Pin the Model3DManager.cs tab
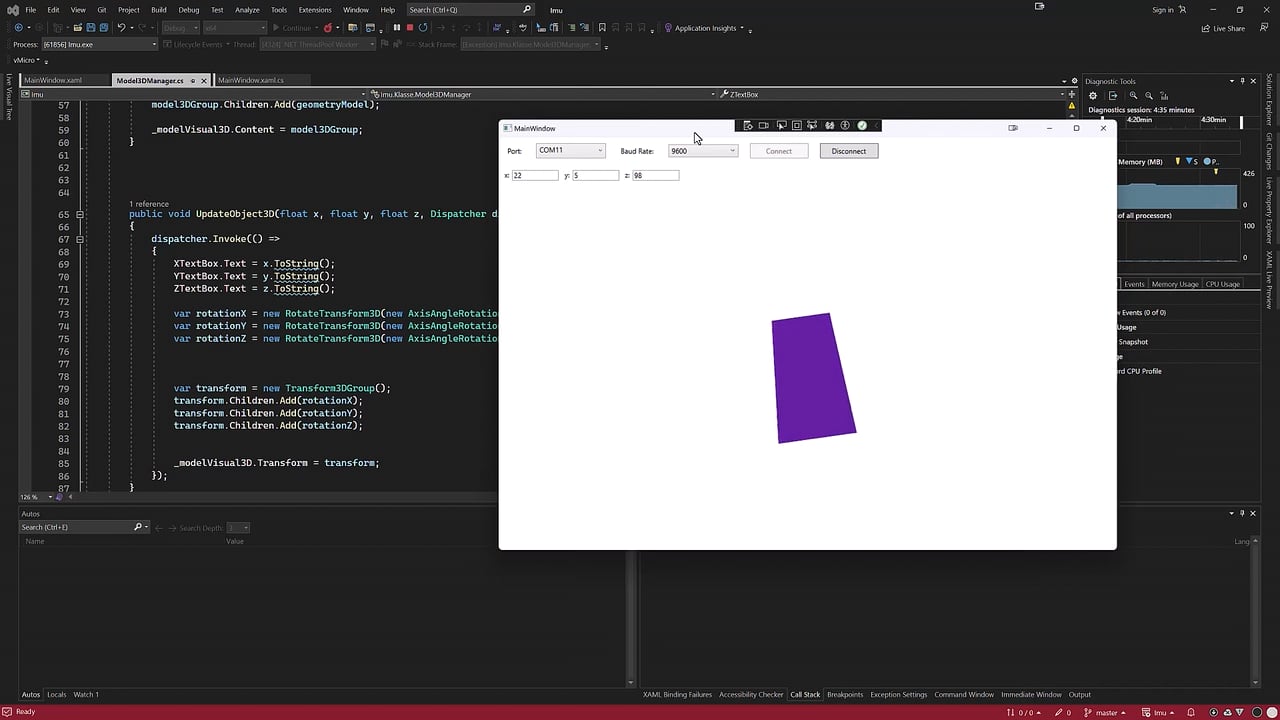The image size is (1280, 720). pyautogui.click(x=192, y=80)
